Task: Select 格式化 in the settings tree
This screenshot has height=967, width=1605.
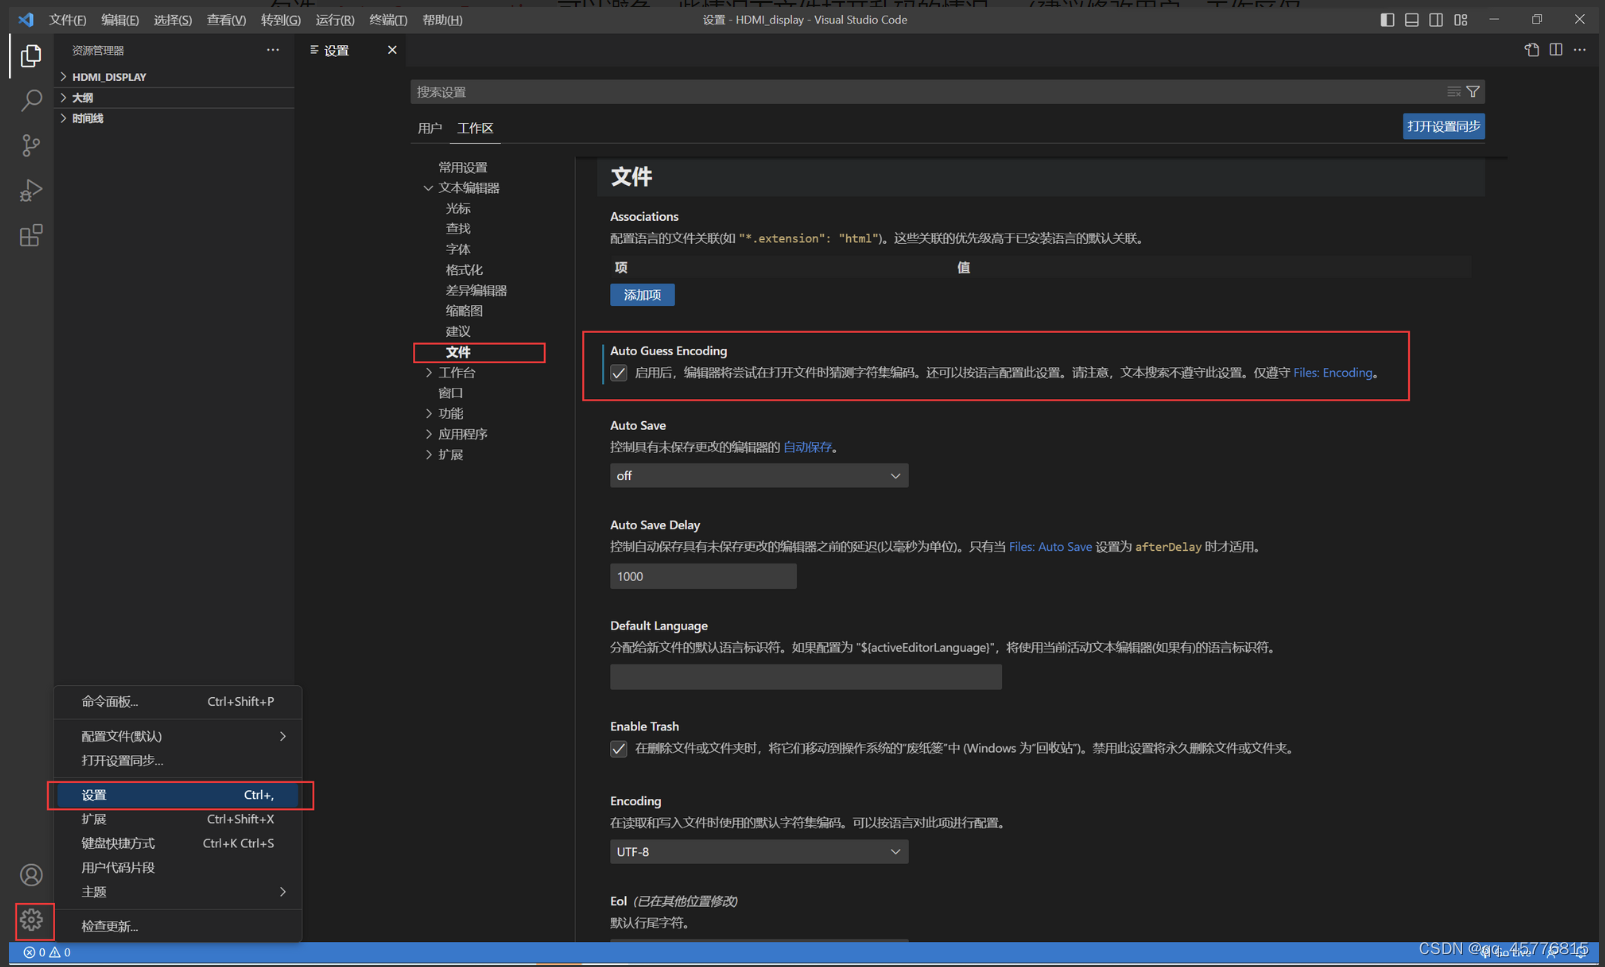Action: pos(464,270)
